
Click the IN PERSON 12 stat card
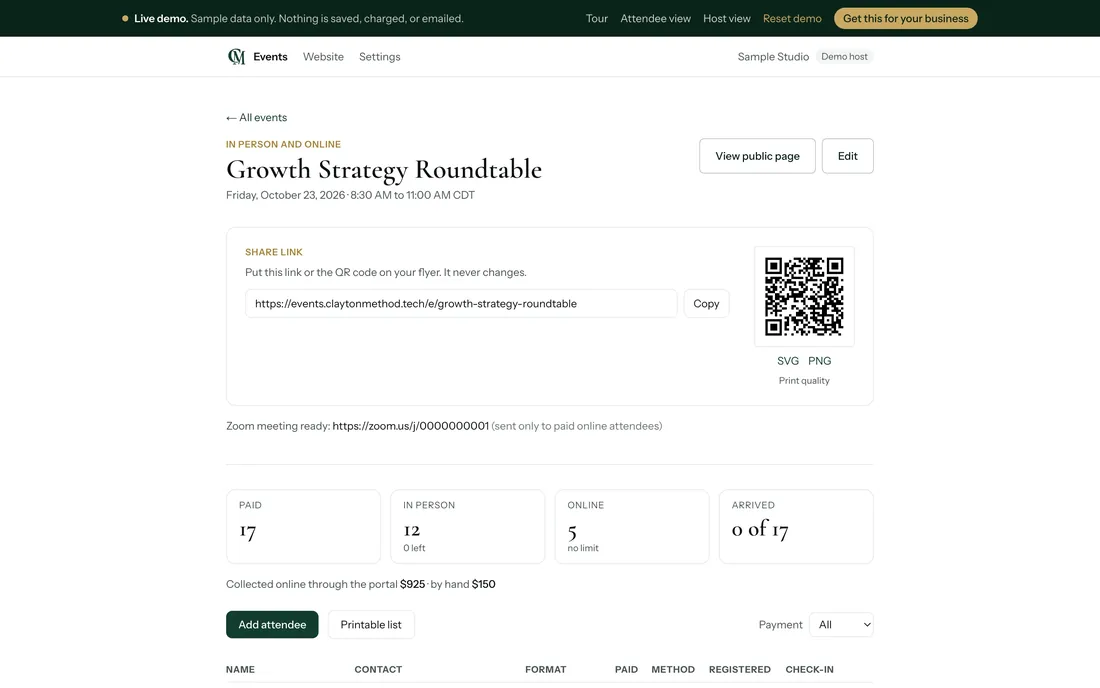467,527
